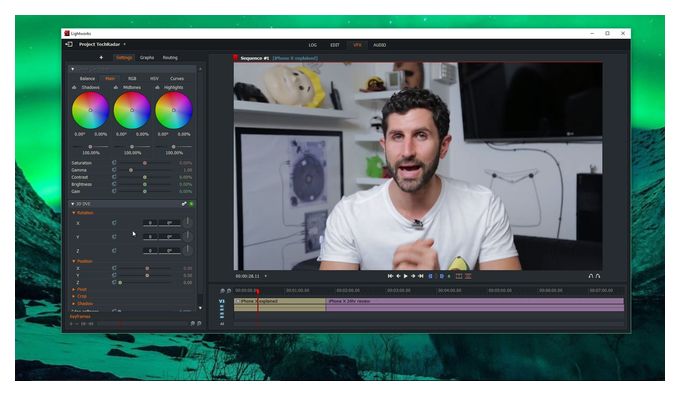The image size is (680, 396).
Task: Select the VFX workspace tab
Action: point(357,45)
